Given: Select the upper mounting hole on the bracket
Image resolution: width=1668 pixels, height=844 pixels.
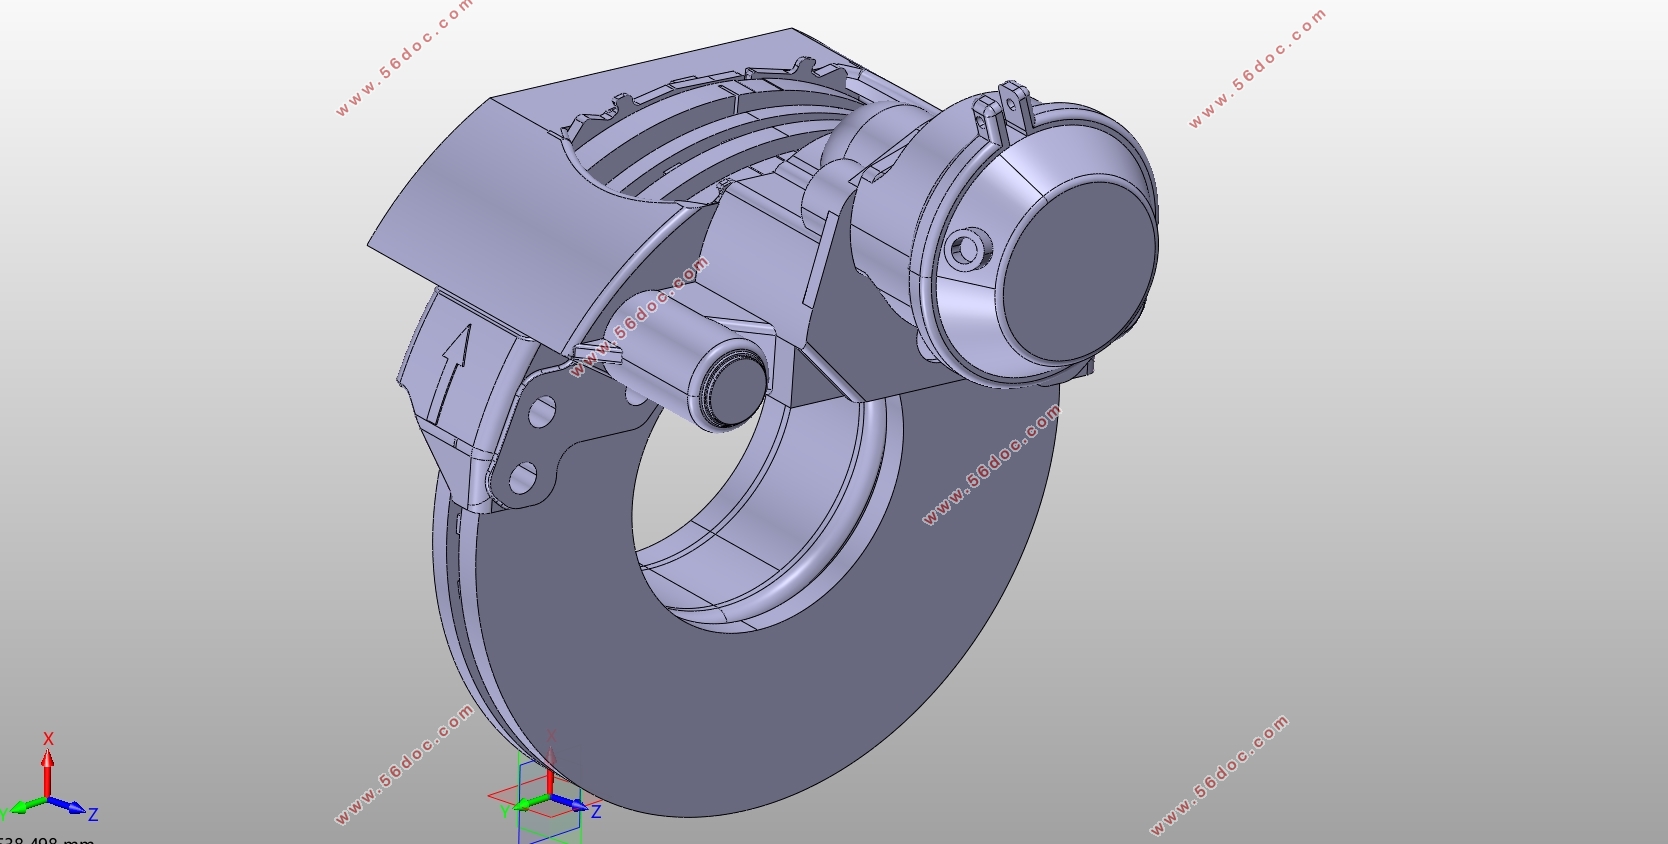Looking at the screenshot, I should point(543,410).
